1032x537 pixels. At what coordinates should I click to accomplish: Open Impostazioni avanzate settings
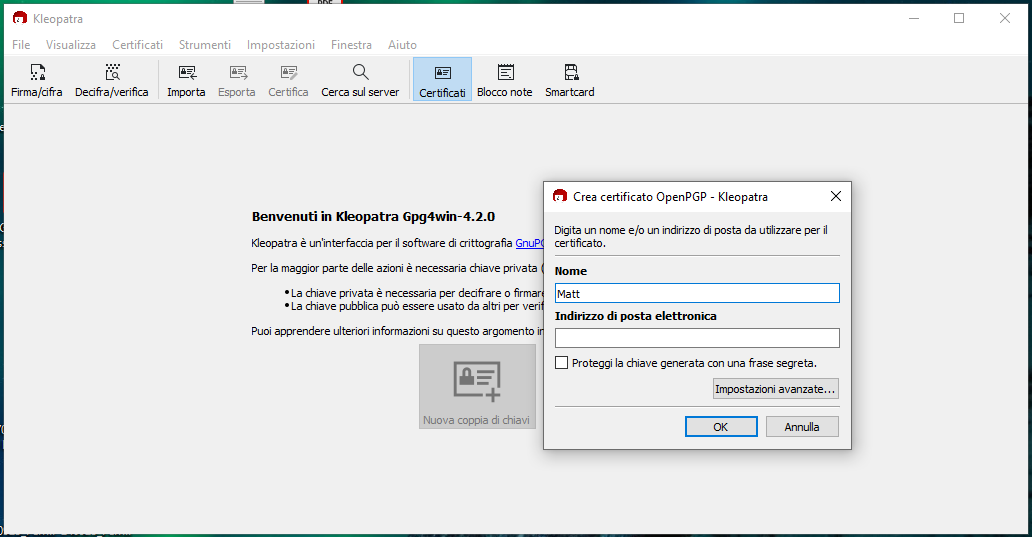click(776, 389)
